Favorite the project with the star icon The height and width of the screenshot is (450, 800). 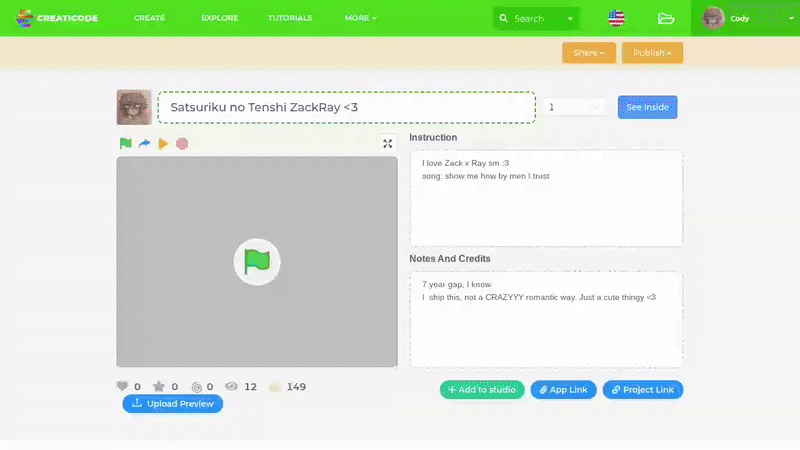pyautogui.click(x=158, y=387)
